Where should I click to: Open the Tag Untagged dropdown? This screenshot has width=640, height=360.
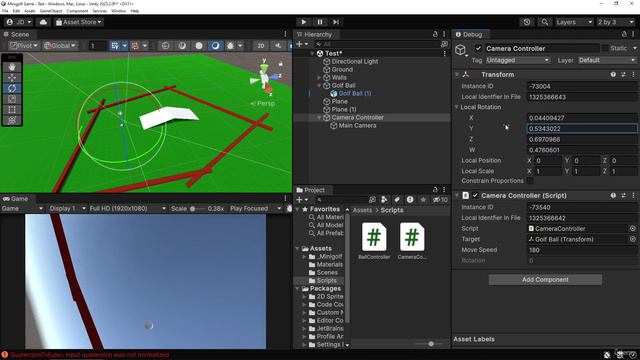click(x=518, y=60)
